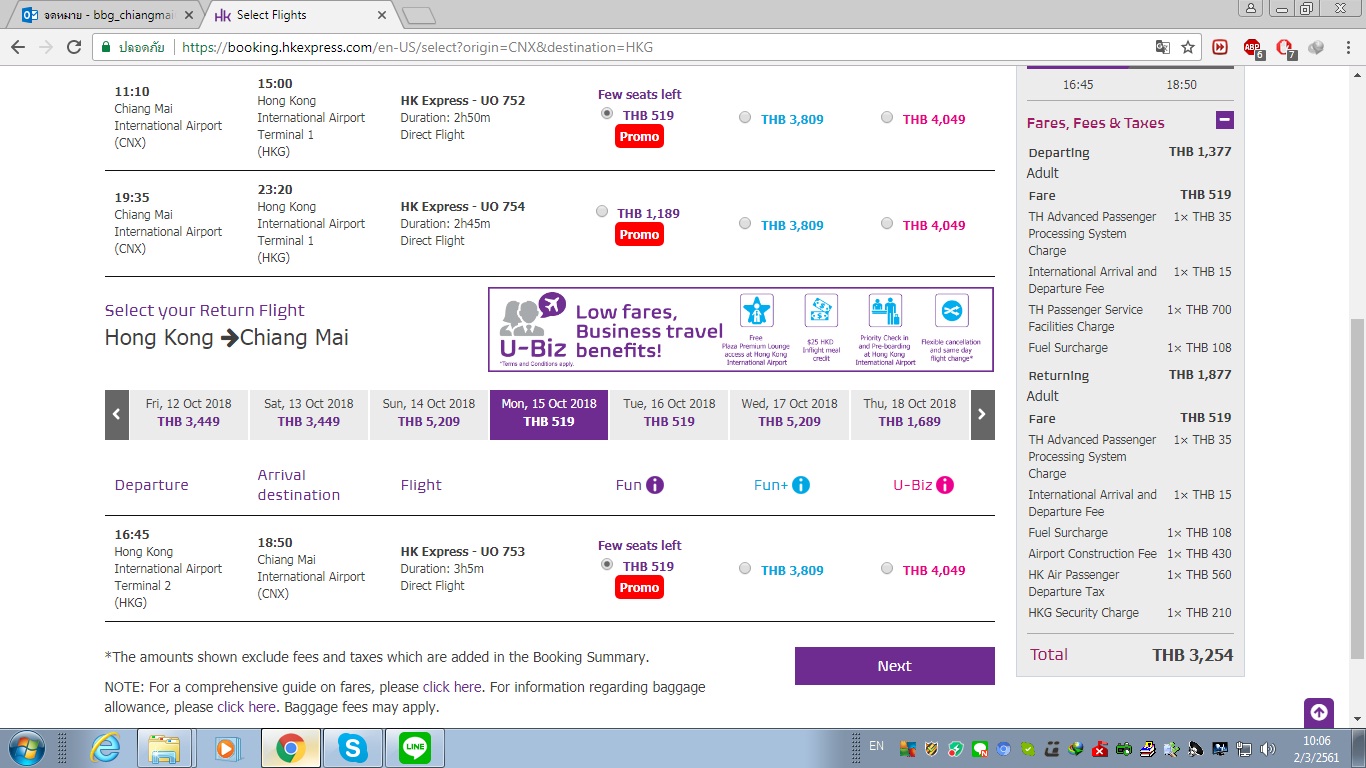Click flight label HK Express - UO 753
1366x768 pixels.
point(463,551)
